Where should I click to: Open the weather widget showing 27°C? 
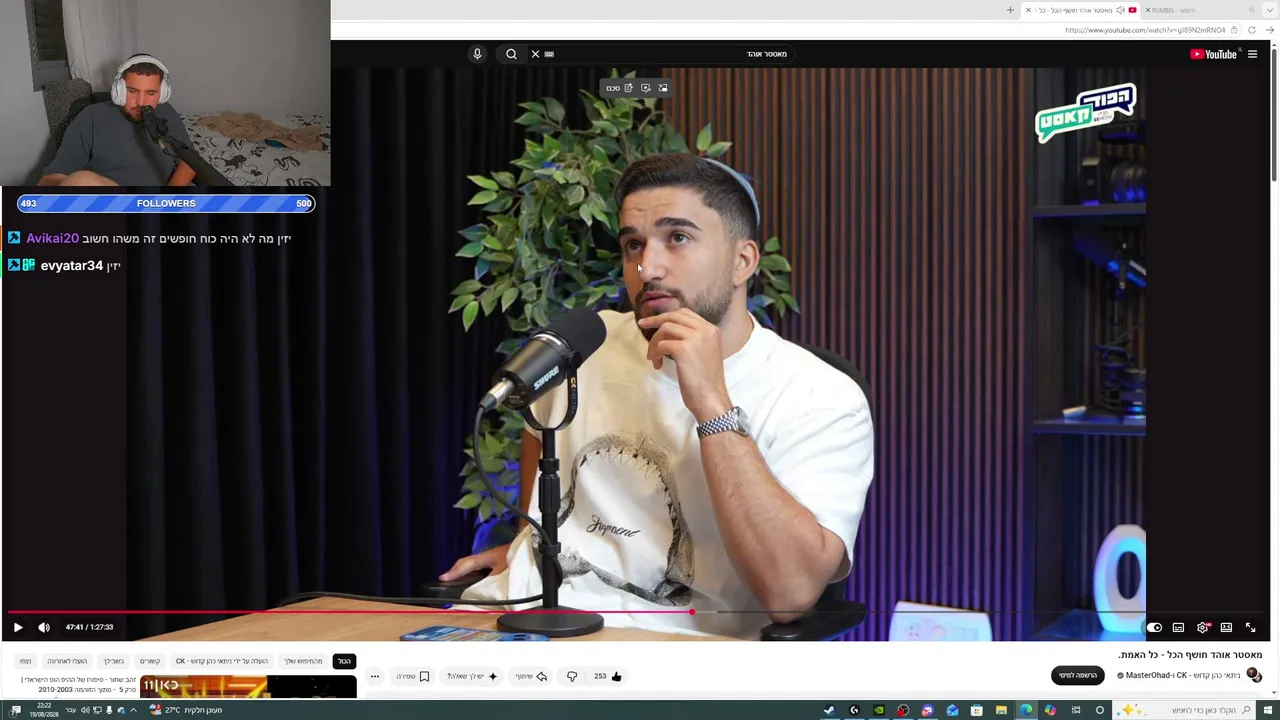[186, 710]
